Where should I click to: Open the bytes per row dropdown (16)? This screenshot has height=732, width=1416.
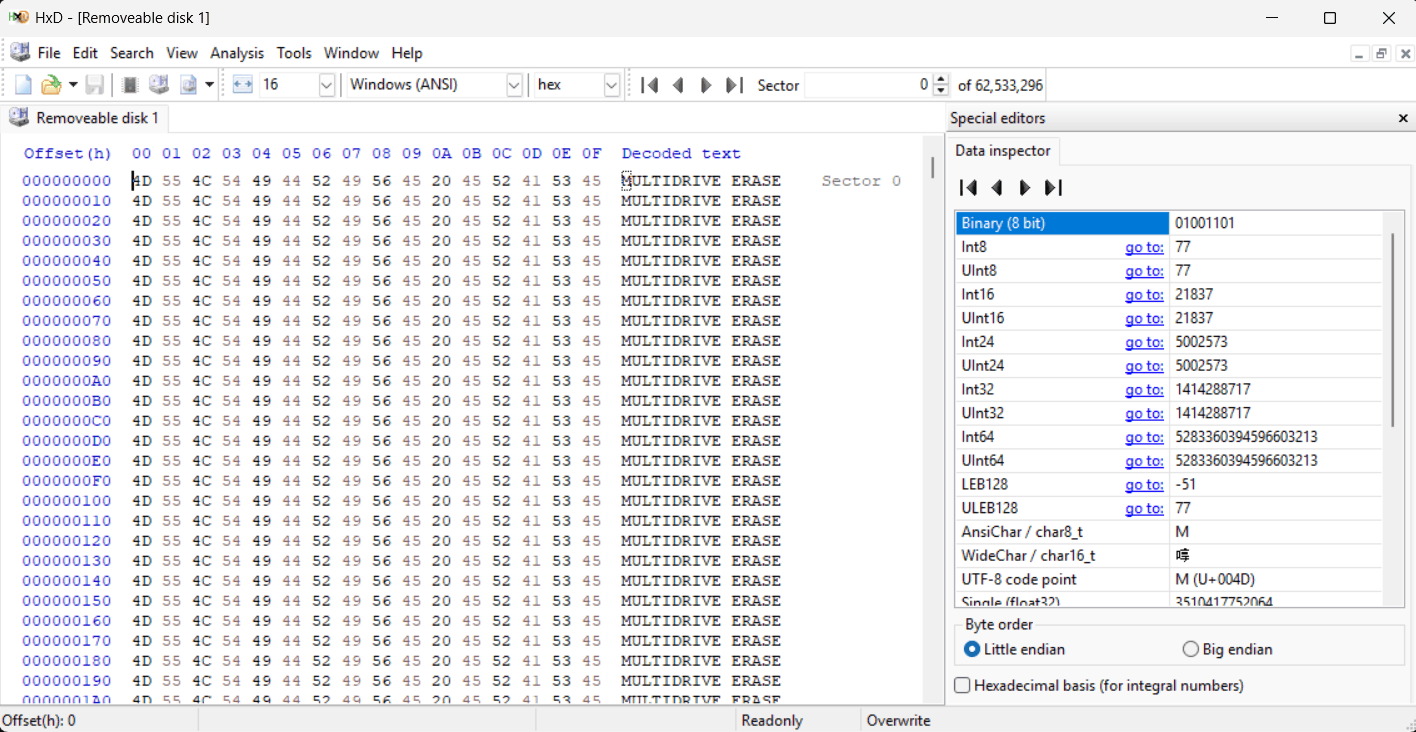(326, 85)
